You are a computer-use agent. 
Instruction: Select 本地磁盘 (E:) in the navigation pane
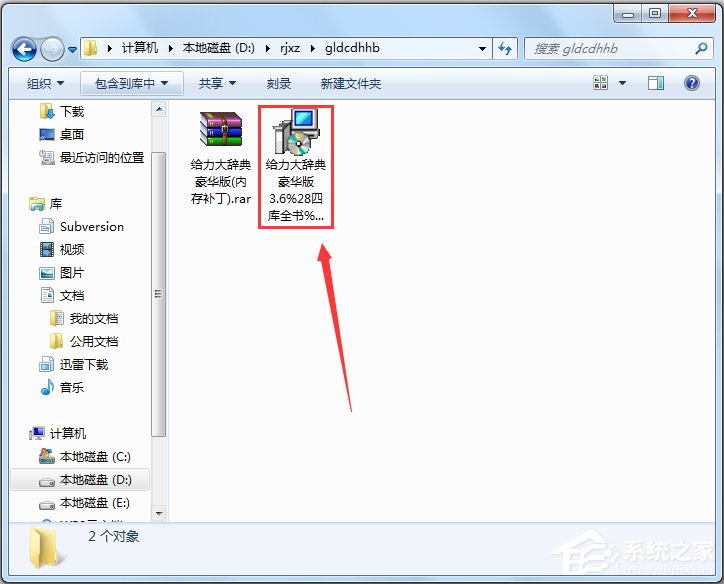point(95,503)
